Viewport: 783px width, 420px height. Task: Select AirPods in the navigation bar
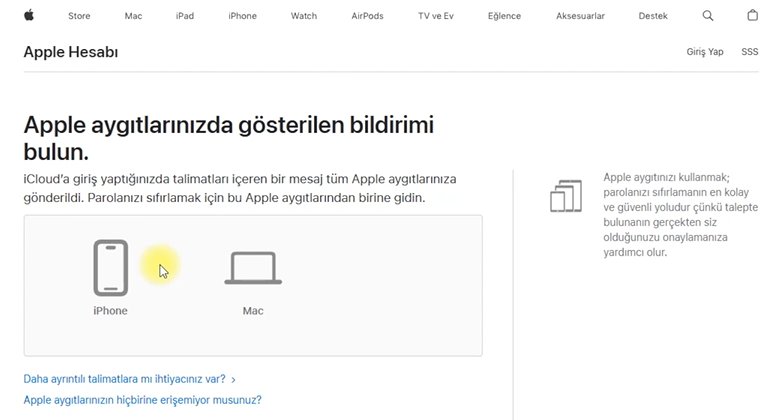(368, 16)
